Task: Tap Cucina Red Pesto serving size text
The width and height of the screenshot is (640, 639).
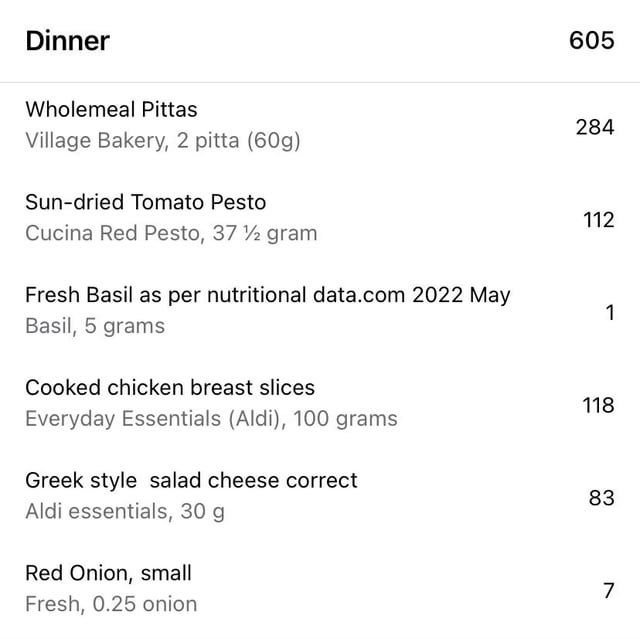Action: (171, 233)
